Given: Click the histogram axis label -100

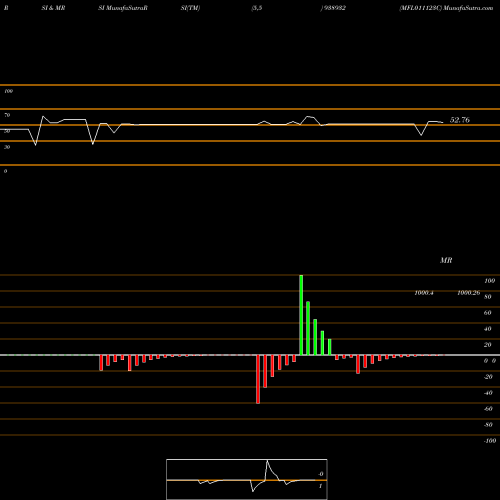Looking at the screenshot, I should tap(490, 441).
